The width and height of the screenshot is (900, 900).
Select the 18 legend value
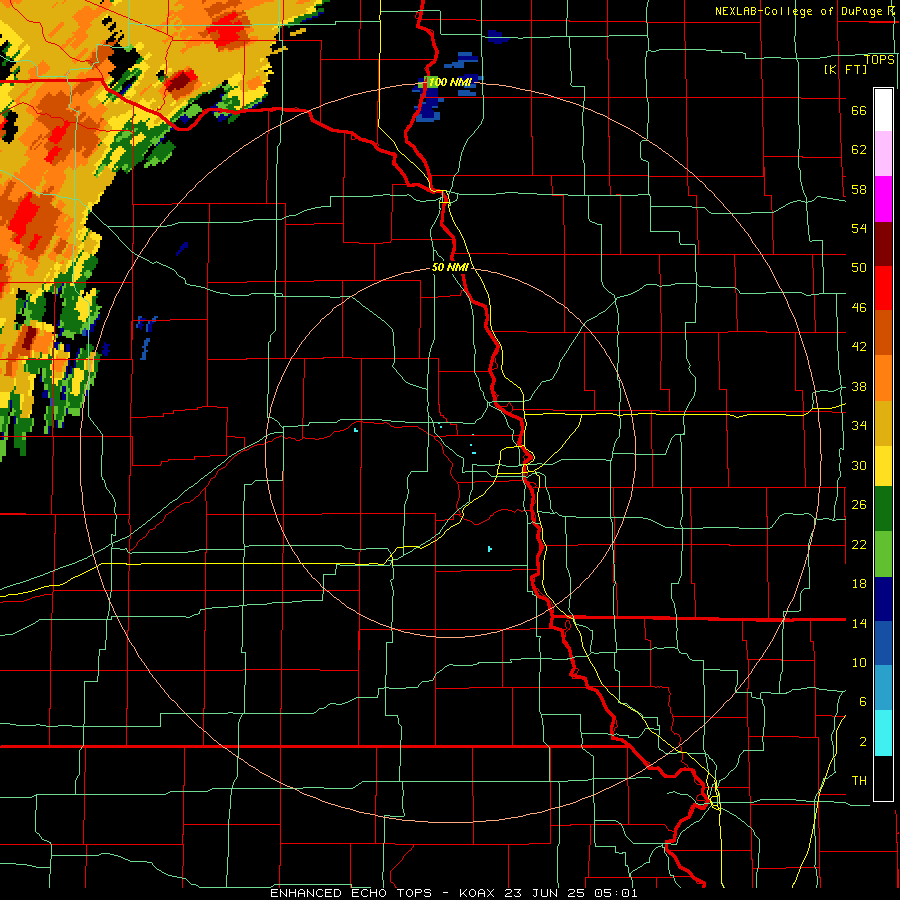pyautogui.click(x=859, y=584)
